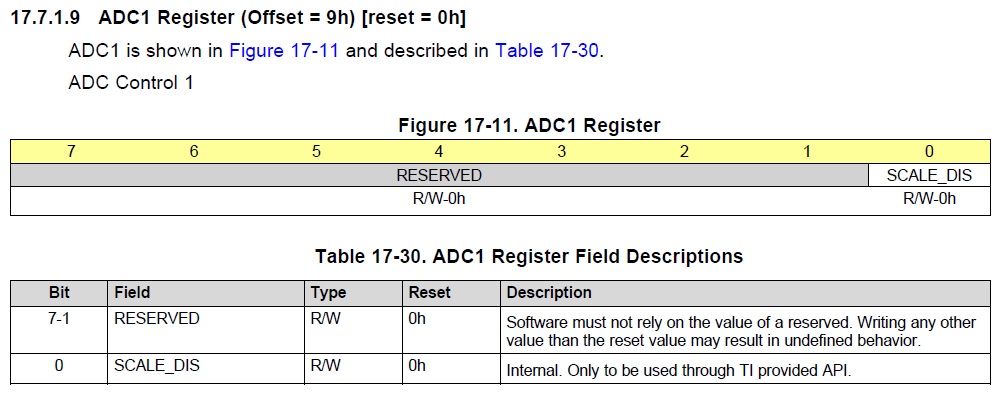This screenshot has width=1007, height=394.
Task: Select the bit 2 header cell
Action: [684, 152]
